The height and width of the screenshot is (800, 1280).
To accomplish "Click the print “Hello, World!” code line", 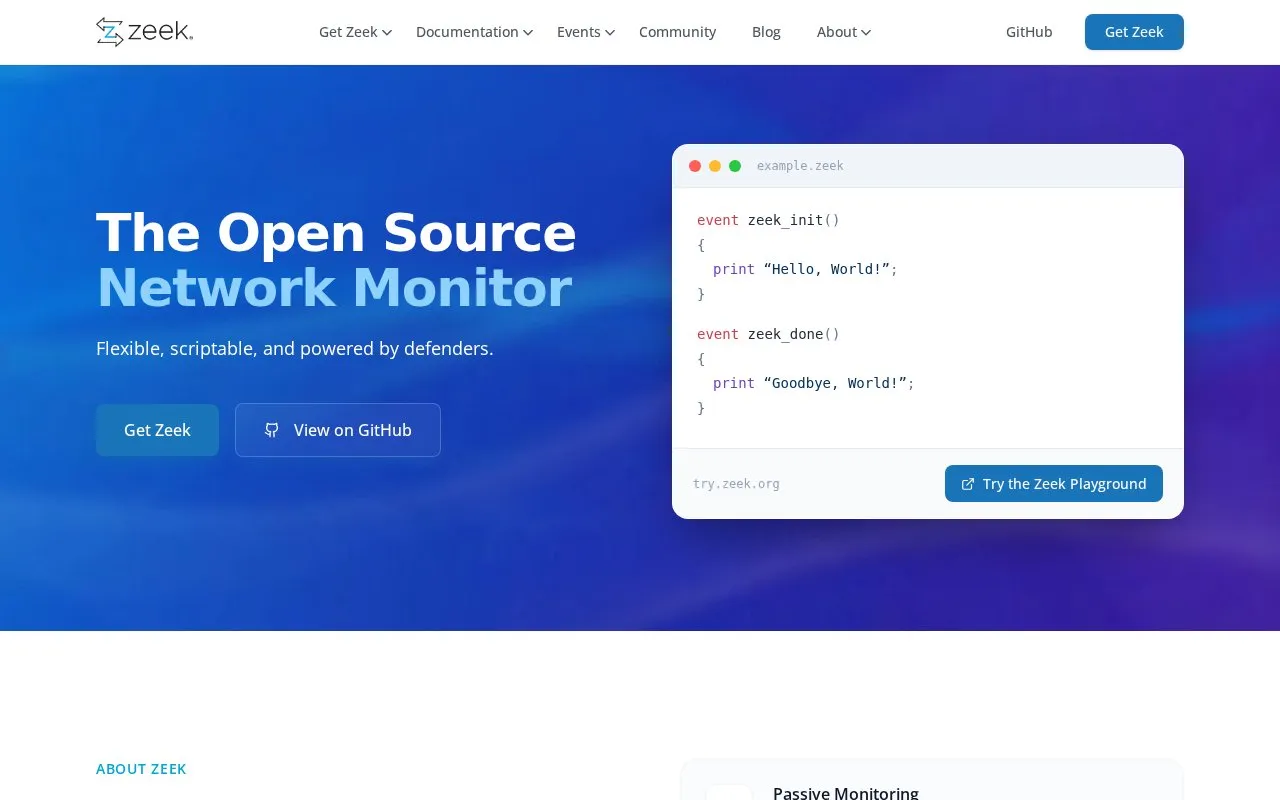I will [805, 269].
